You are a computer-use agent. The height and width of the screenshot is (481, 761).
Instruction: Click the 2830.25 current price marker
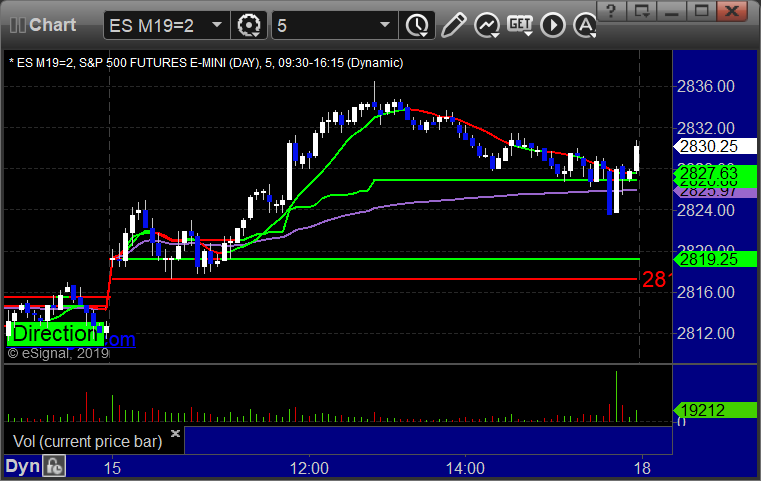point(714,146)
